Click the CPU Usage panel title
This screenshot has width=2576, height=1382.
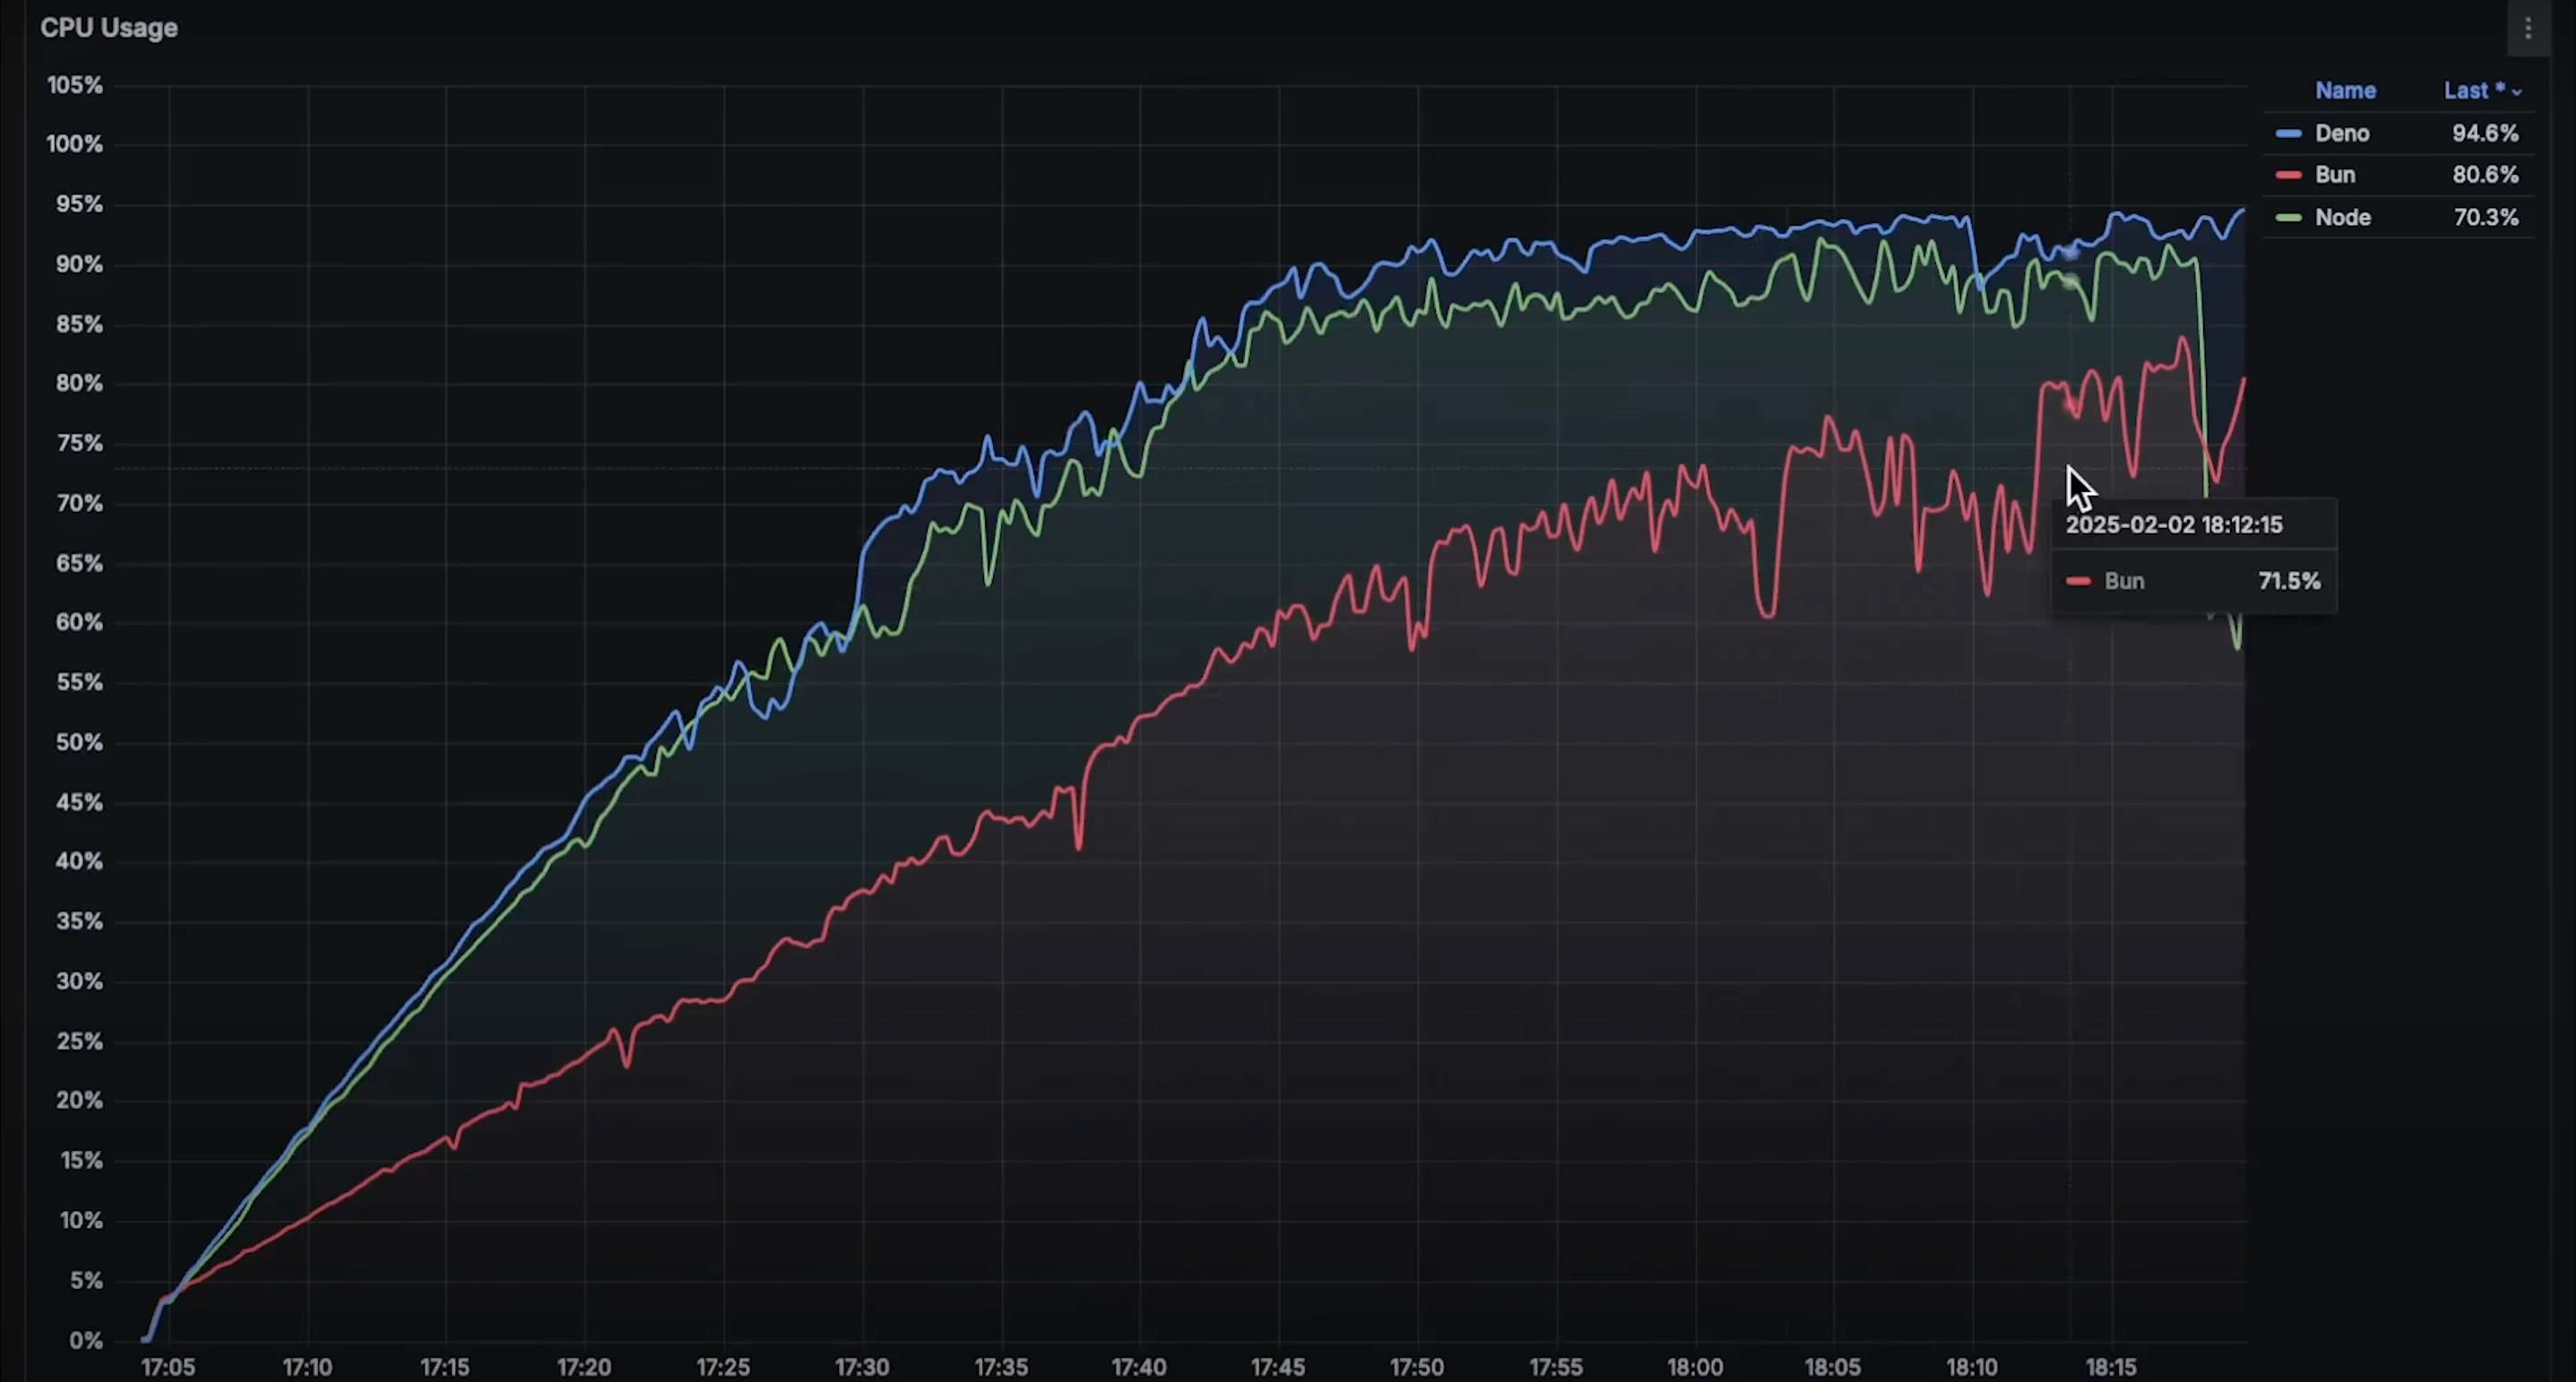click(109, 28)
